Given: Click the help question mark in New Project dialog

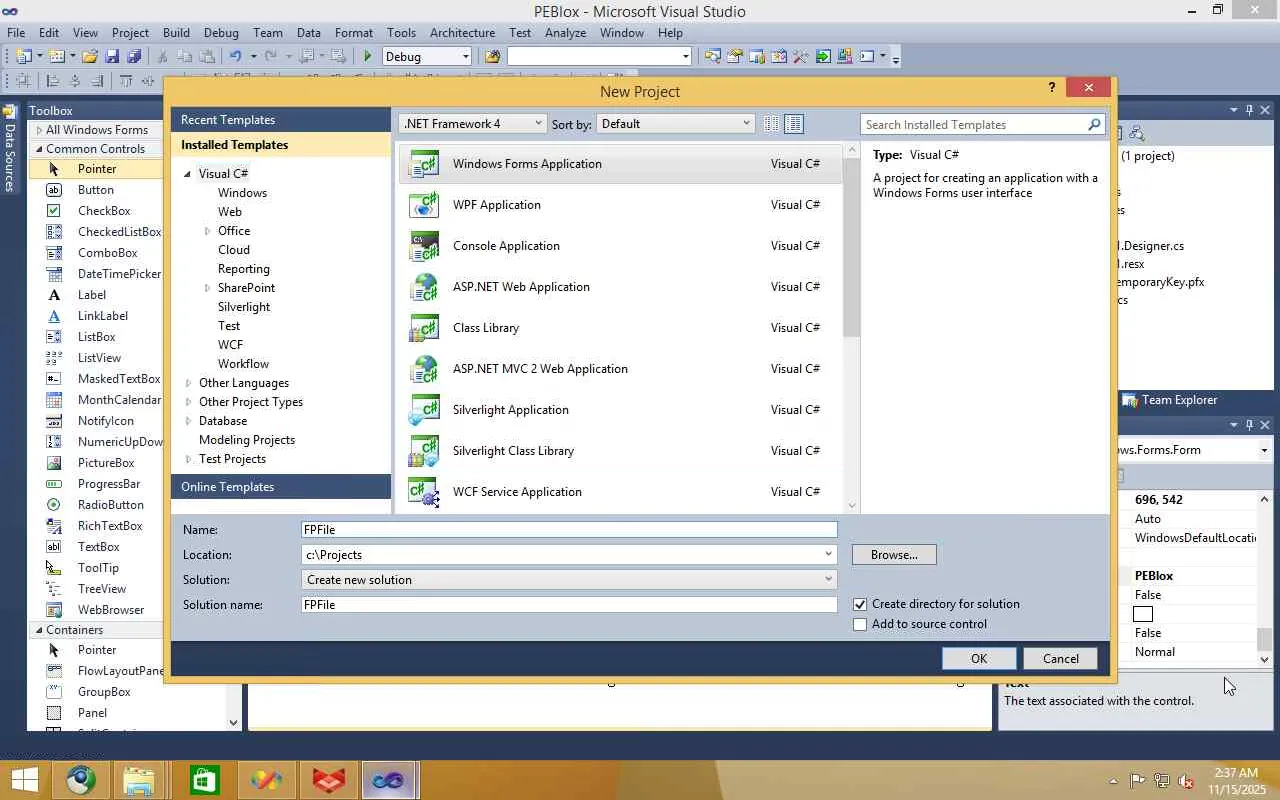Looking at the screenshot, I should [1051, 88].
